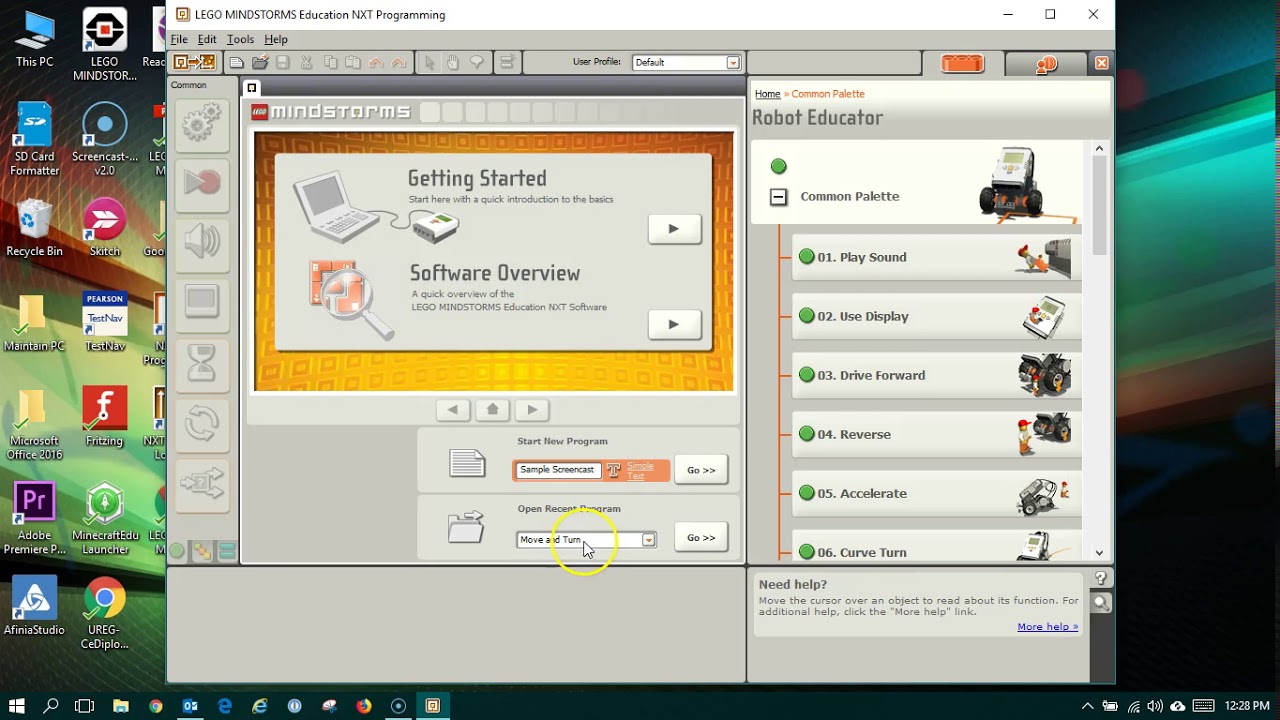Go to the previous tutorial page
This screenshot has width=1280, height=720.
click(453, 409)
